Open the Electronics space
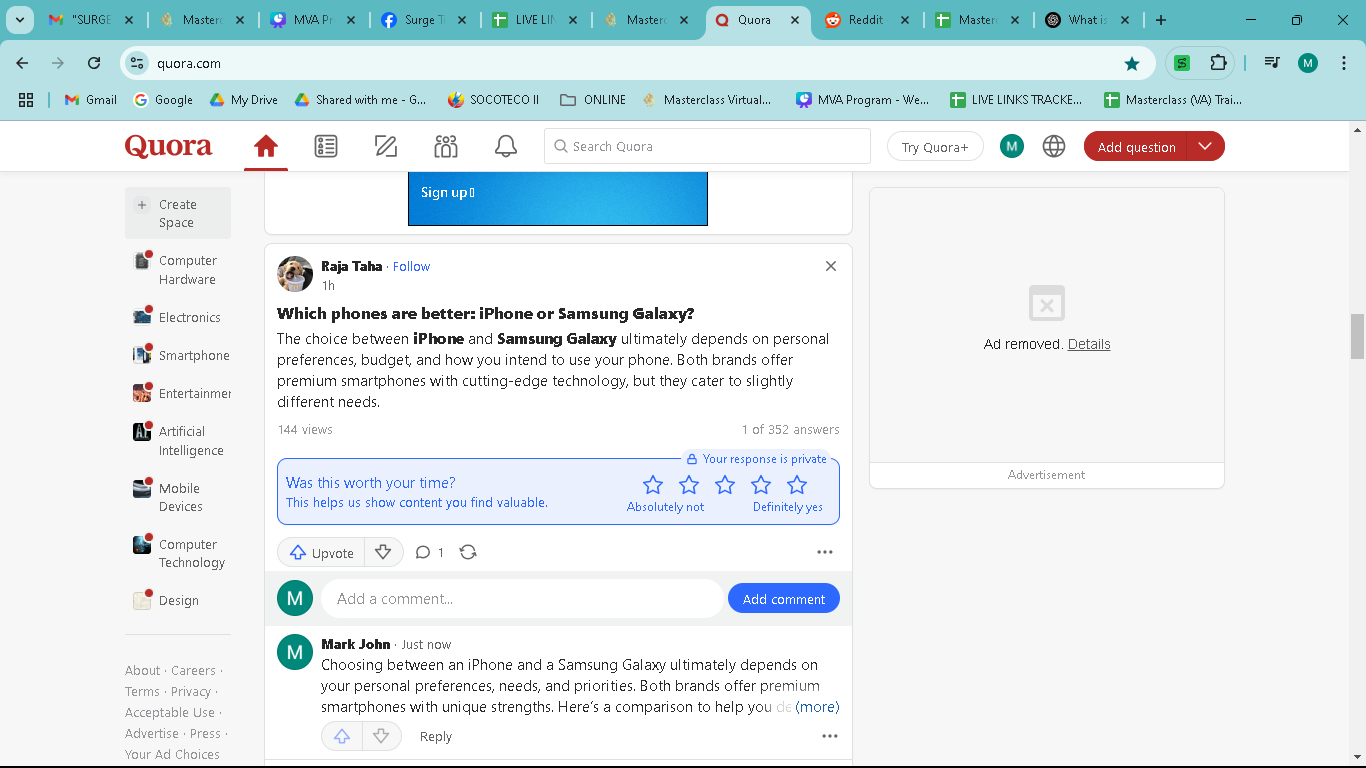 pos(178,317)
